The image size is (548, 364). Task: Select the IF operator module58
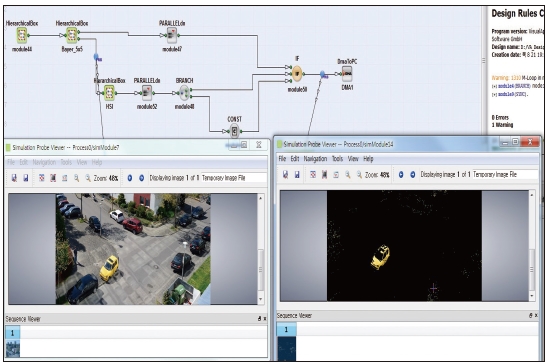297,74
